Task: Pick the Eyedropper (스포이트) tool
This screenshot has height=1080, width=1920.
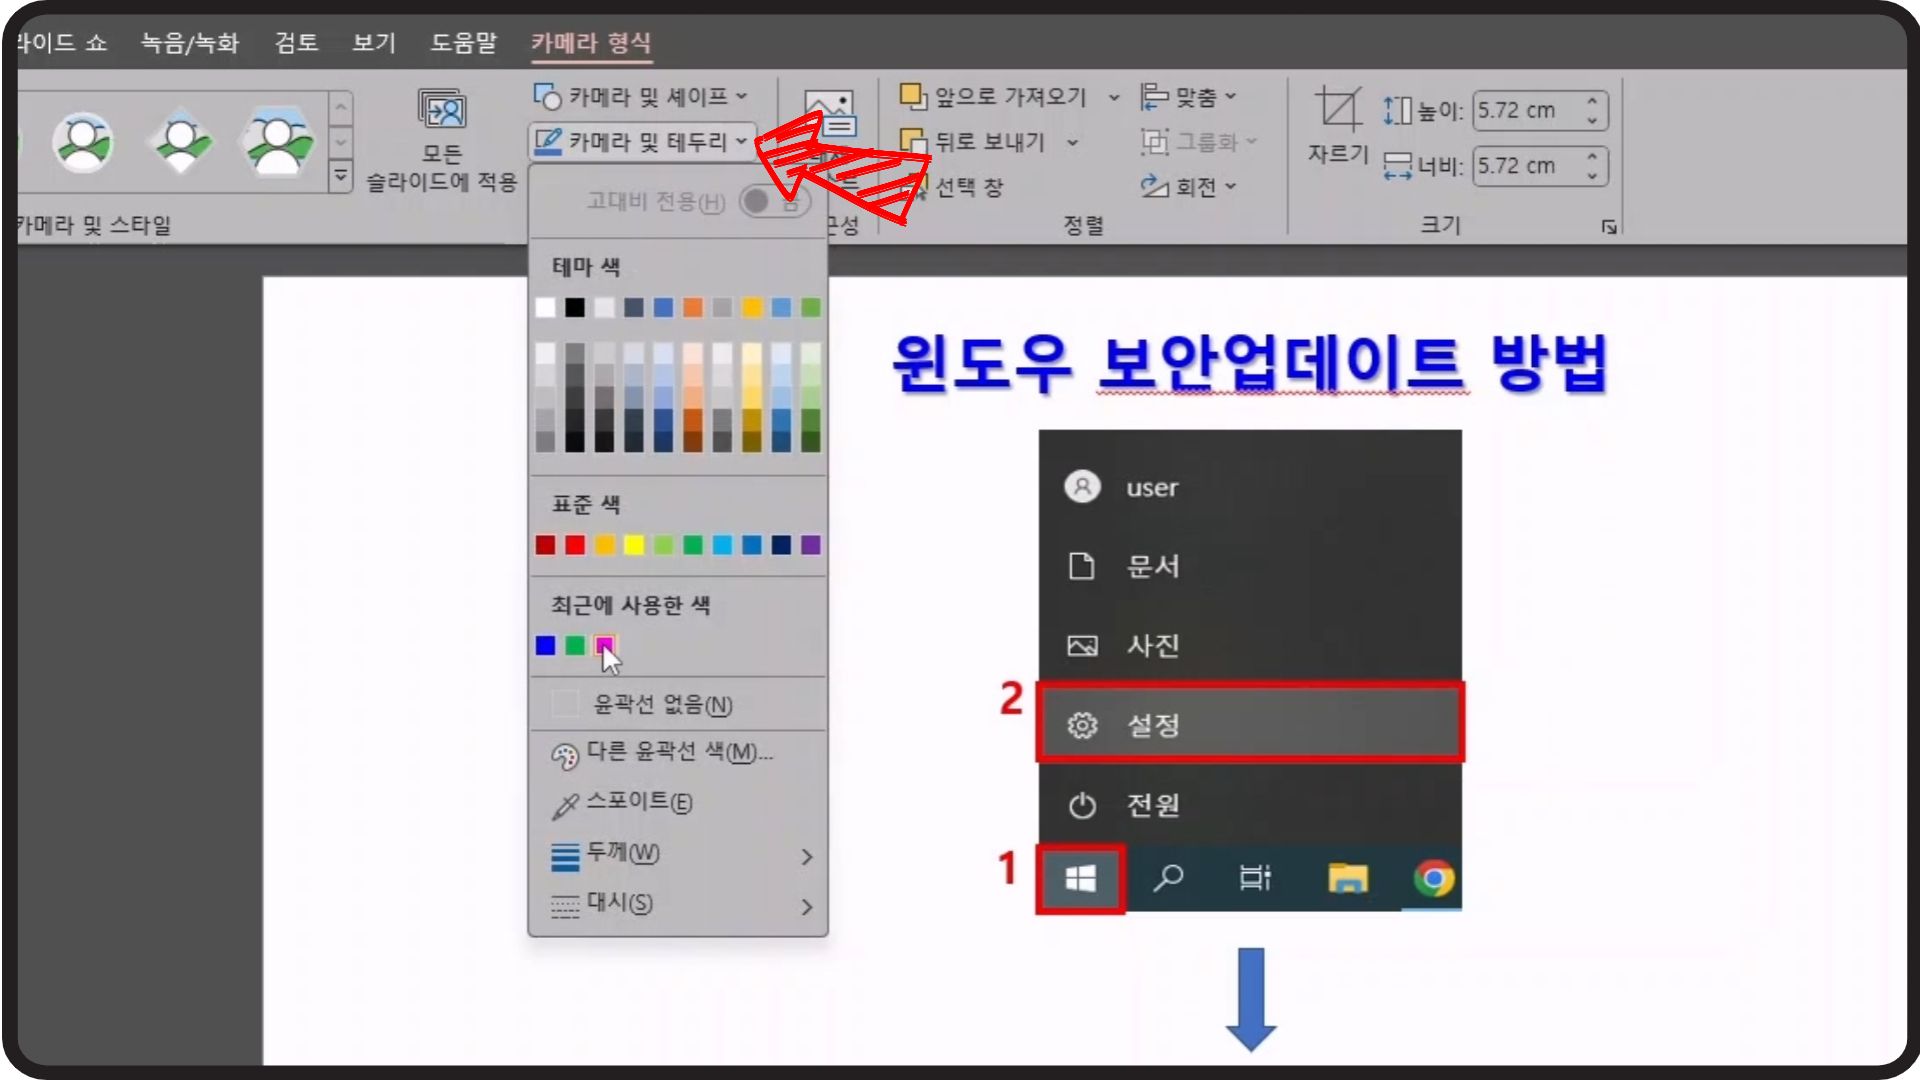Action: 638,802
